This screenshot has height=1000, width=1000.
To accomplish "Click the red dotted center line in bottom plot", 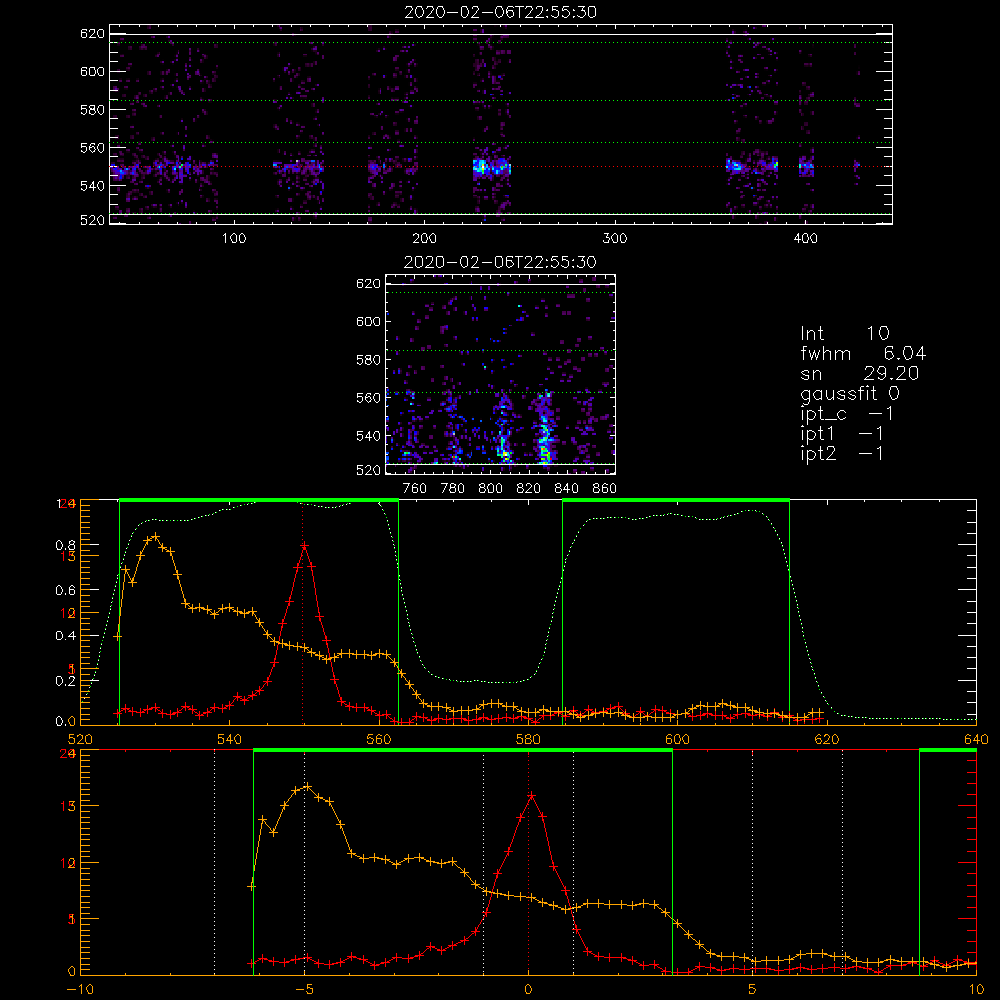I will click(528, 862).
